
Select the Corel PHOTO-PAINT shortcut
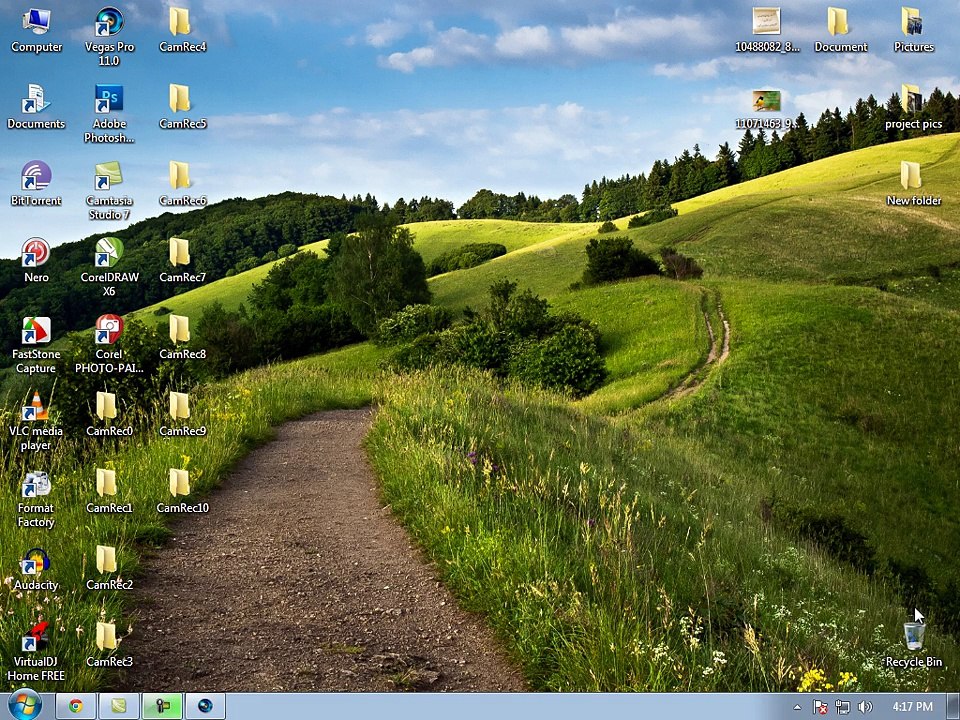click(109, 345)
